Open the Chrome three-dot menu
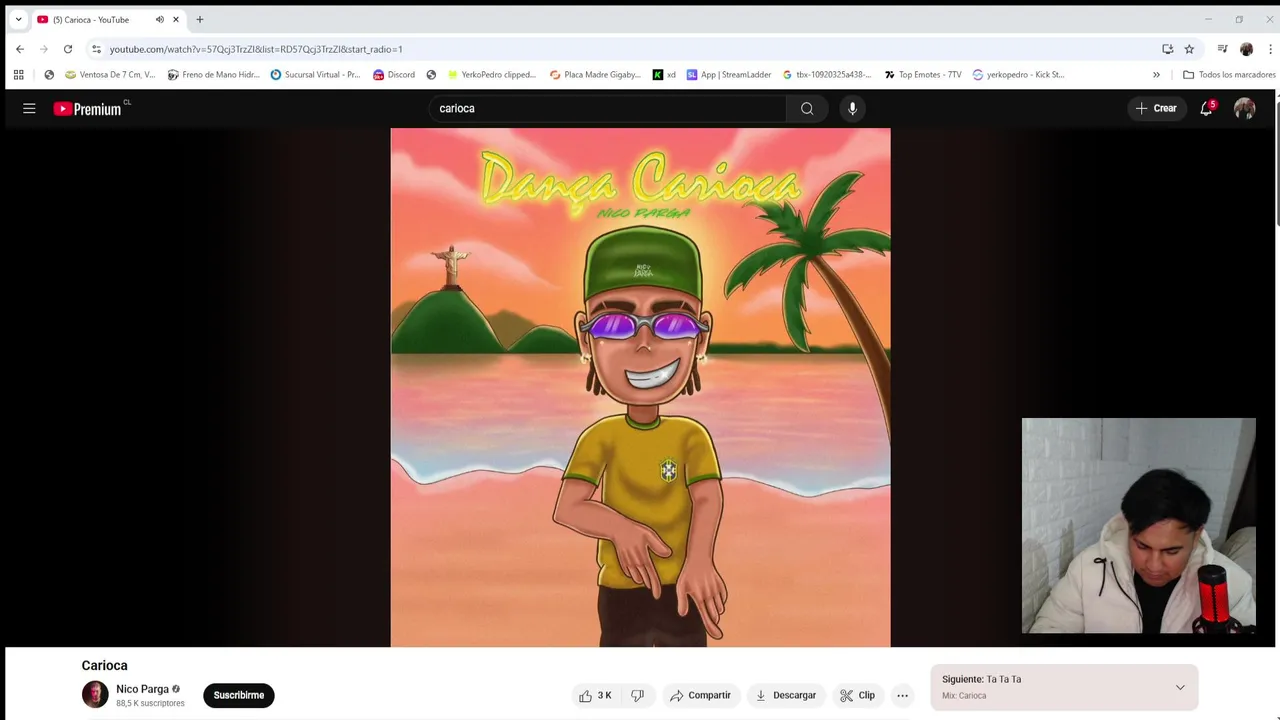This screenshot has width=1280, height=720. [x=1271, y=49]
